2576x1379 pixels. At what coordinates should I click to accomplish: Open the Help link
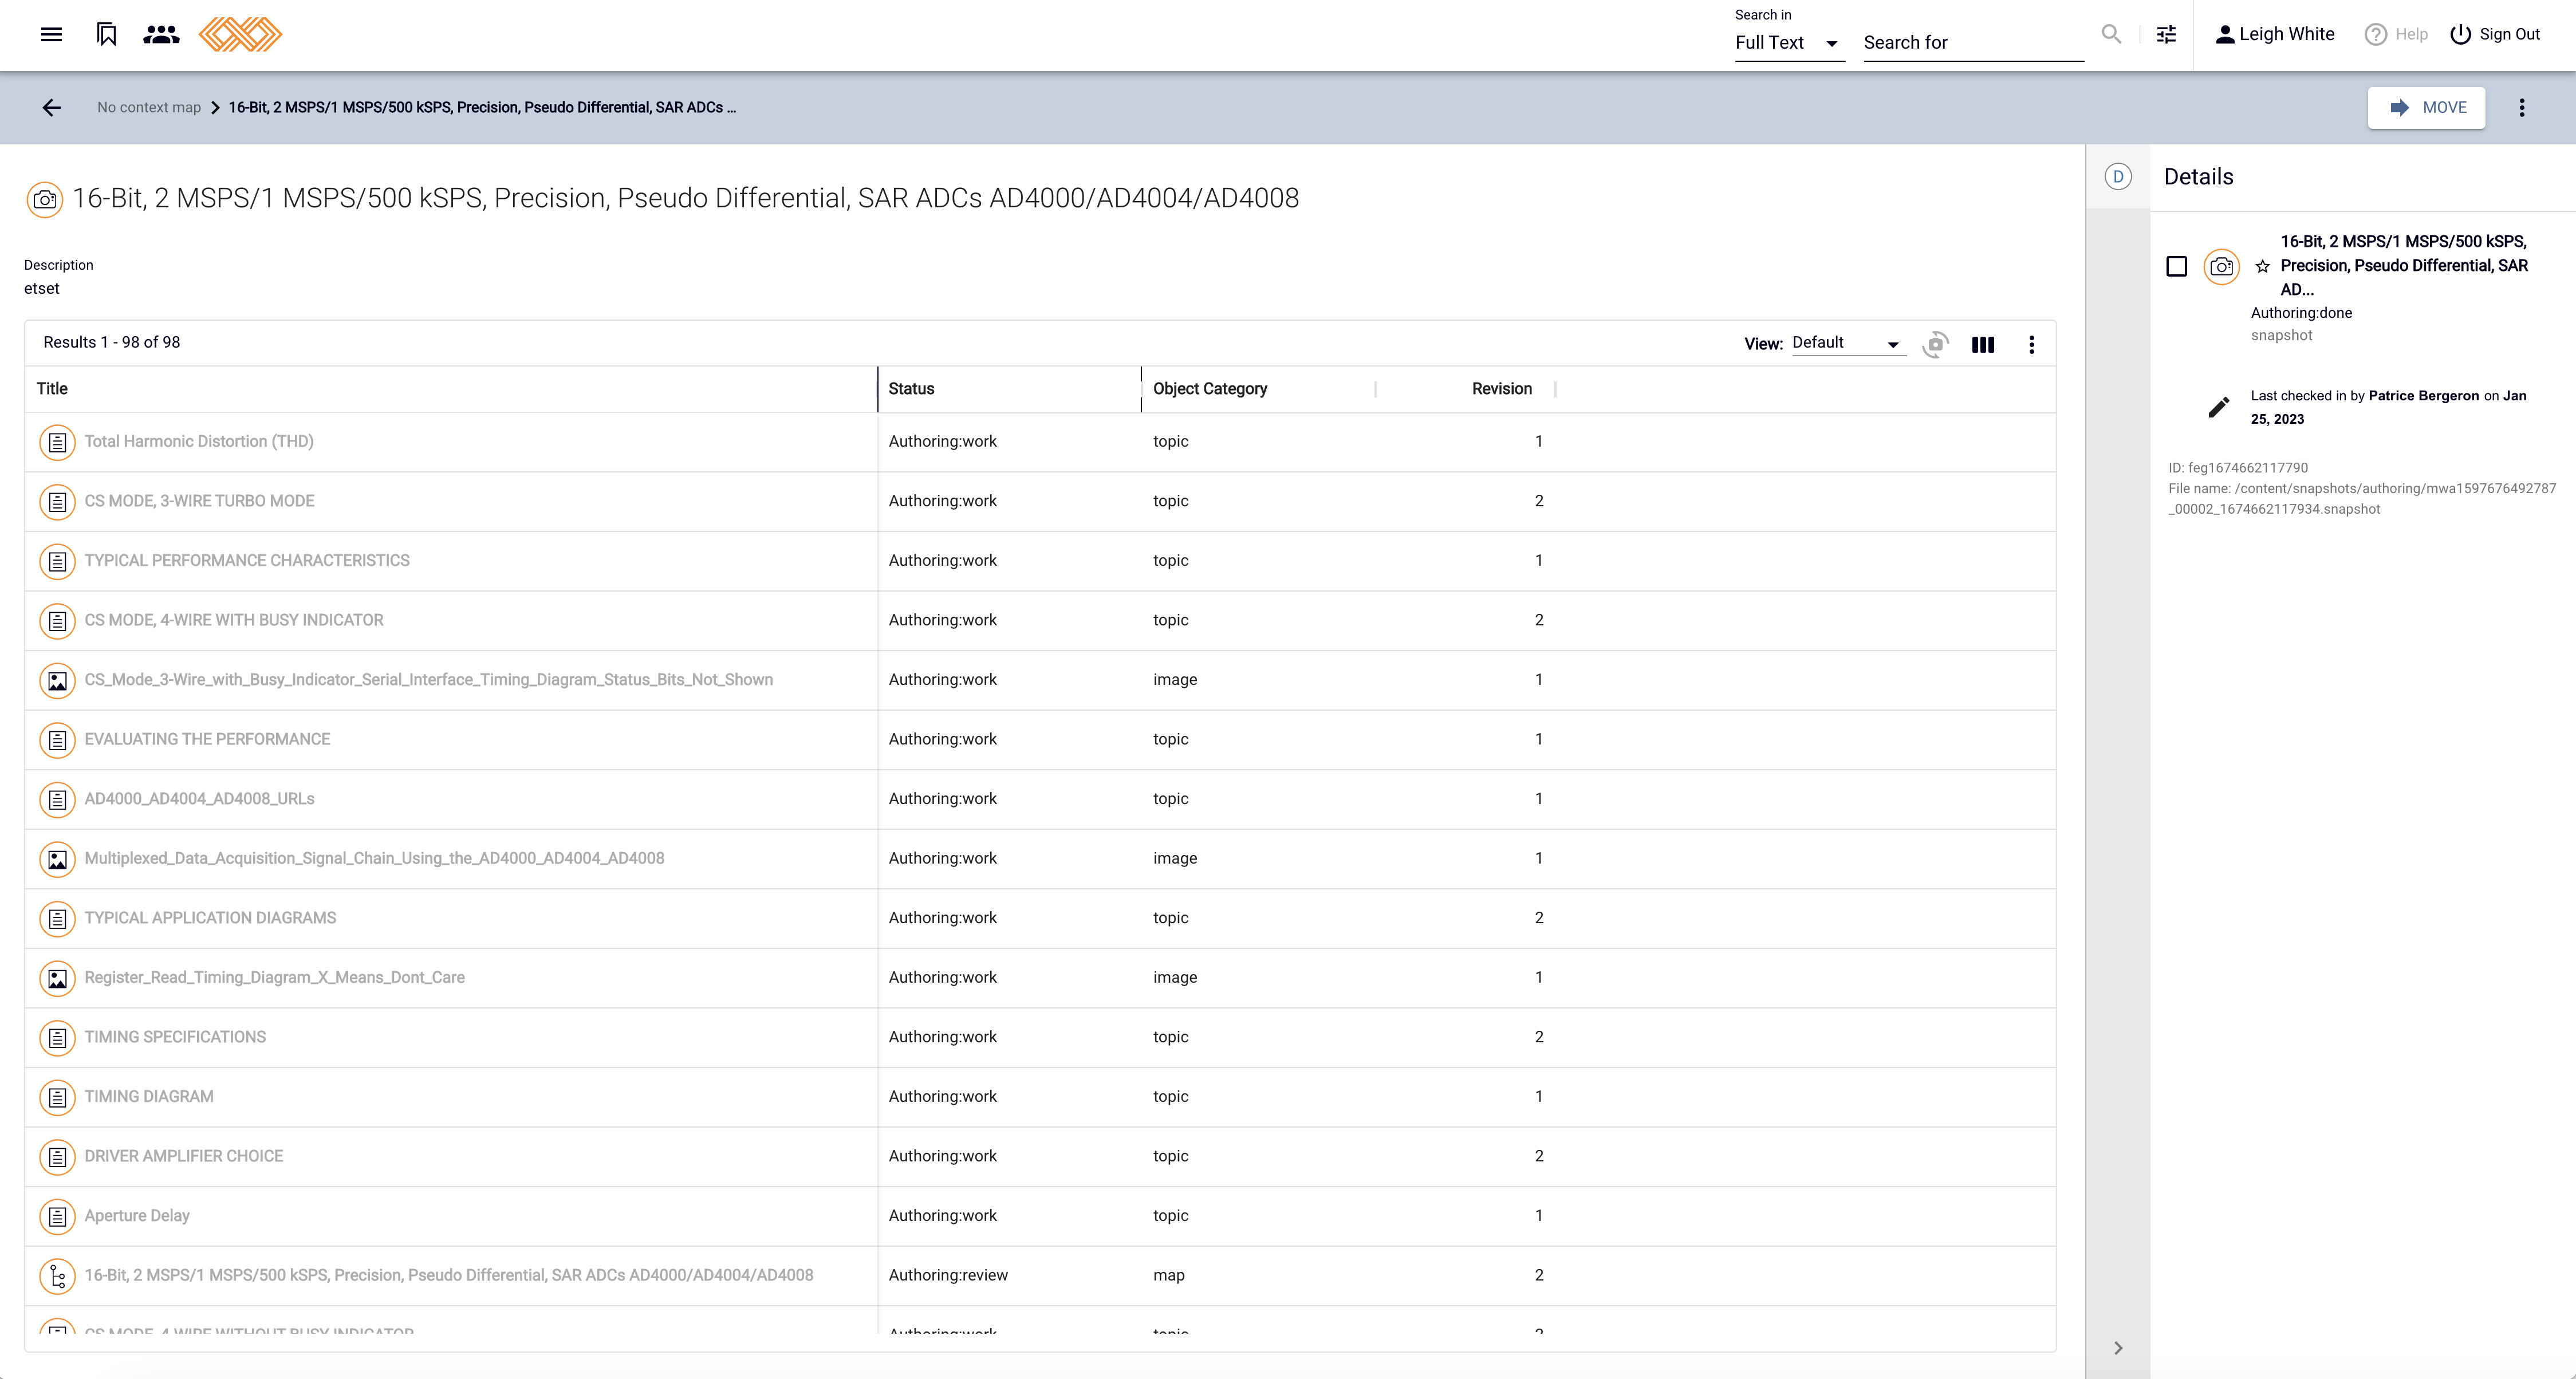pos(2396,34)
